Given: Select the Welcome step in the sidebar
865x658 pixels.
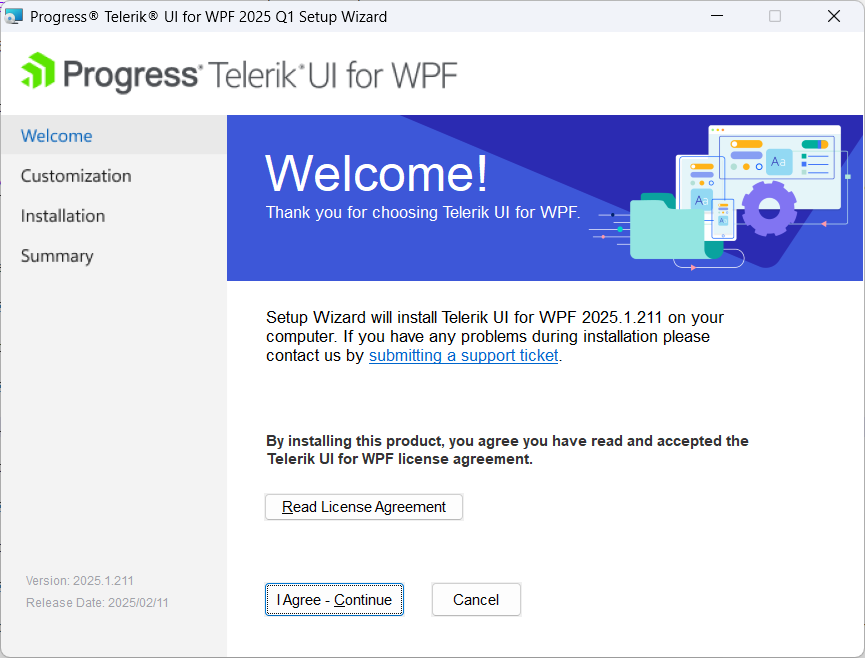Looking at the screenshot, I should tap(56, 135).
